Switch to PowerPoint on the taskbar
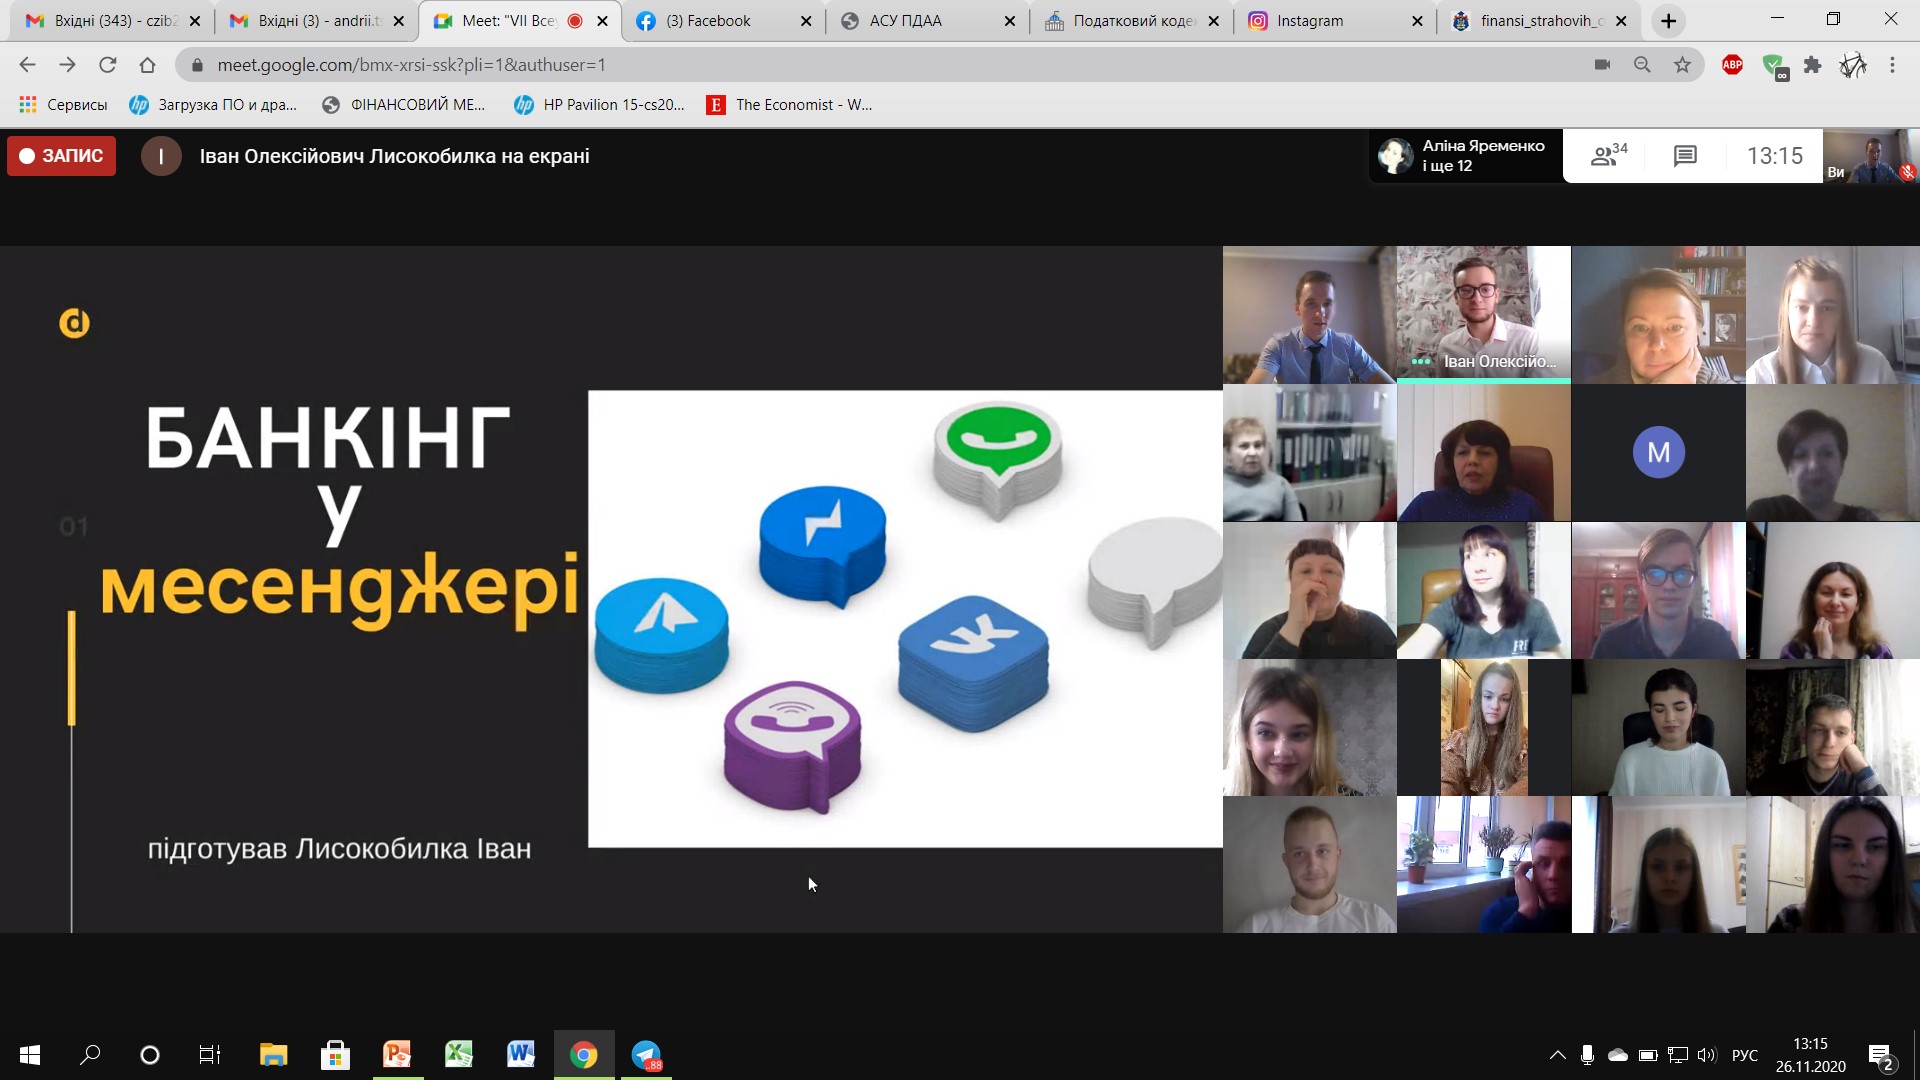 tap(397, 1055)
